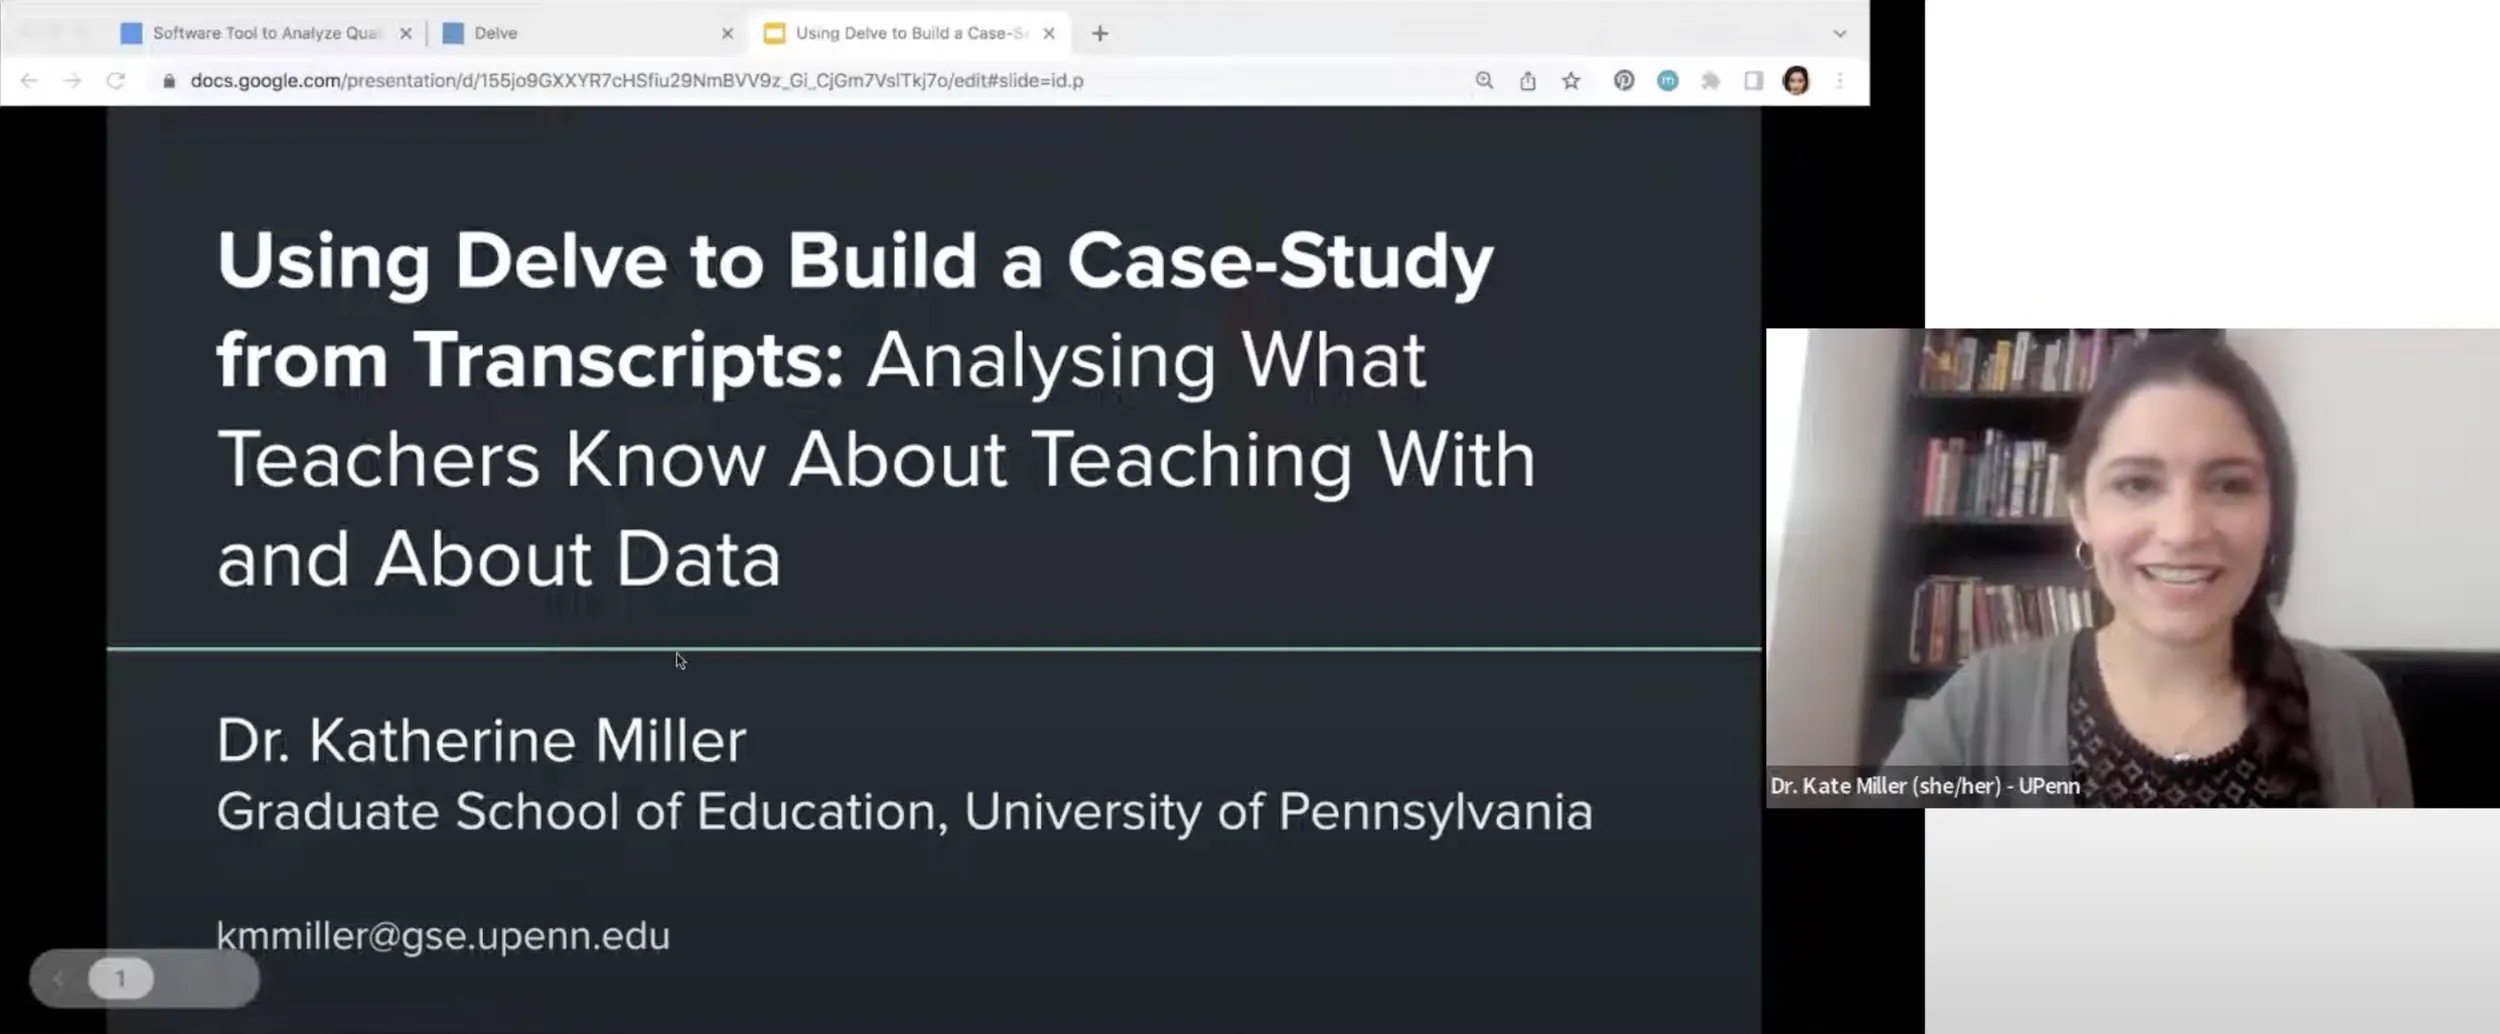This screenshot has height=1034, width=2500.
Task: Click the teal circular extension icon
Action: click(1667, 80)
